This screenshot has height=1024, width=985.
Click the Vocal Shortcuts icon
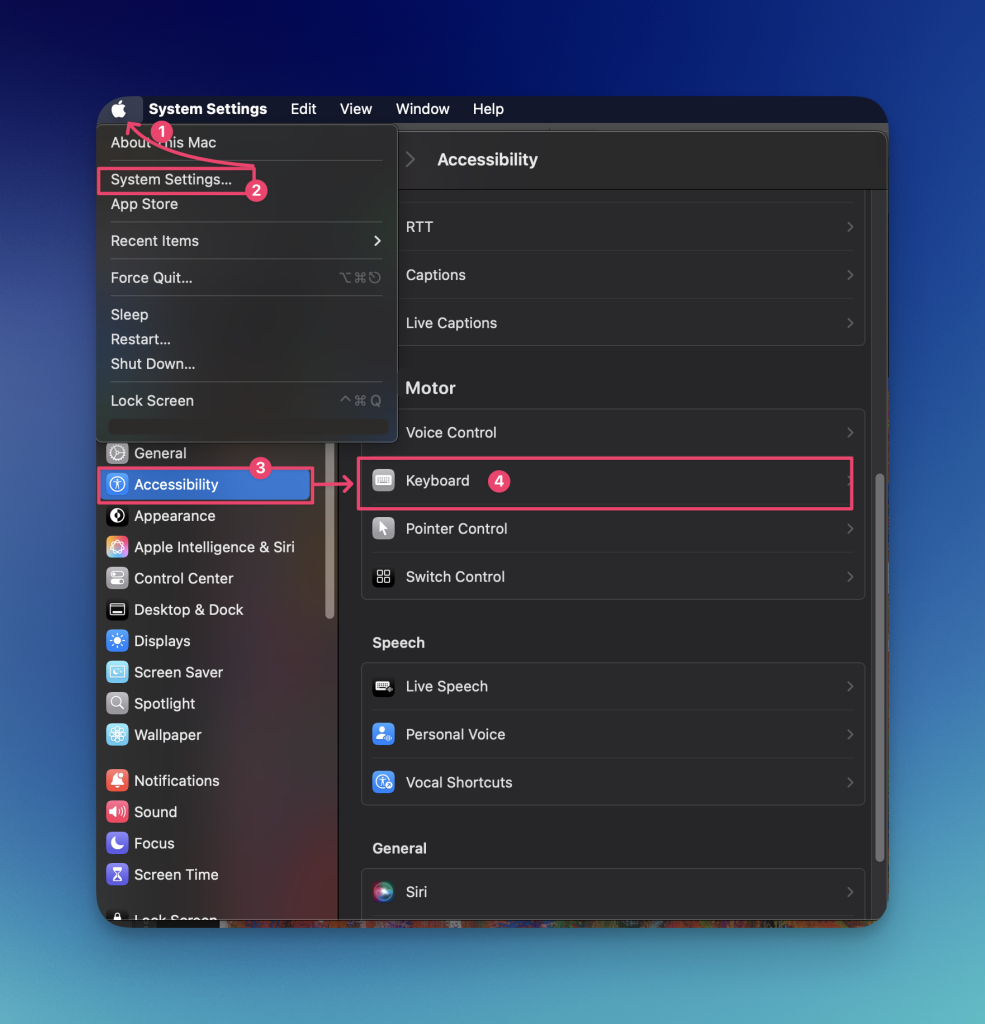click(x=383, y=782)
